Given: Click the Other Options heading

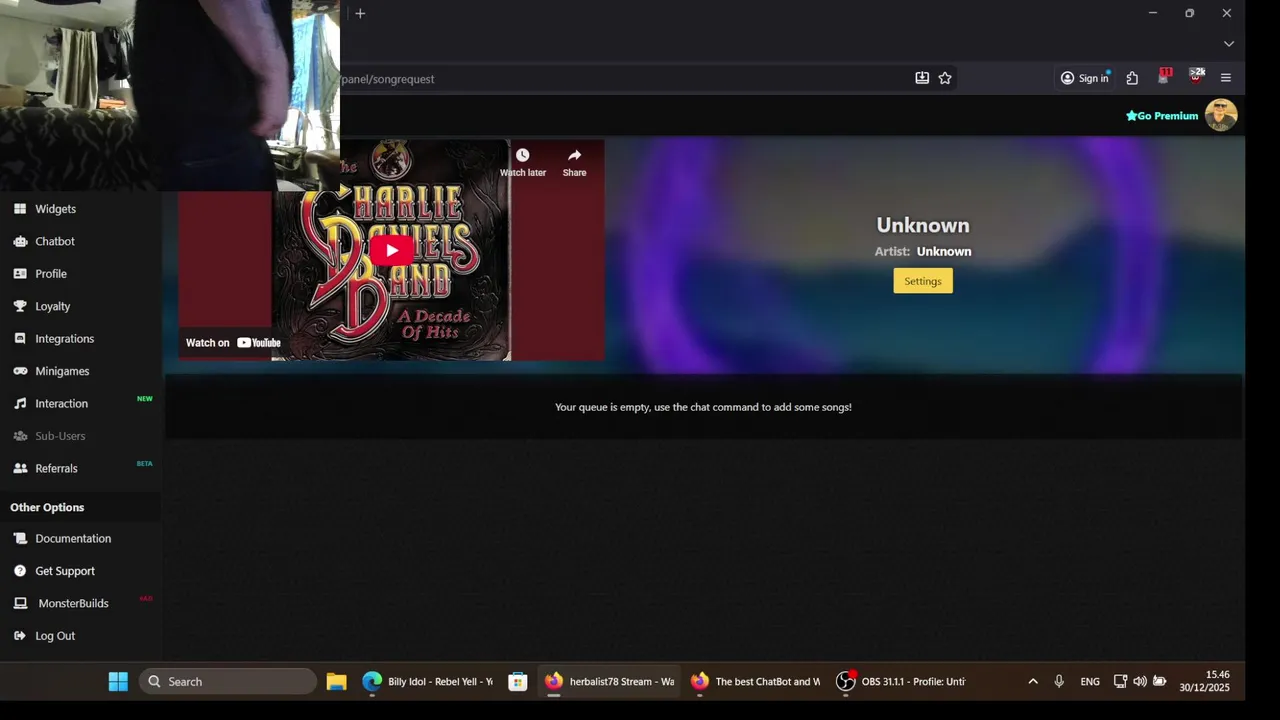Looking at the screenshot, I should 47,507.
